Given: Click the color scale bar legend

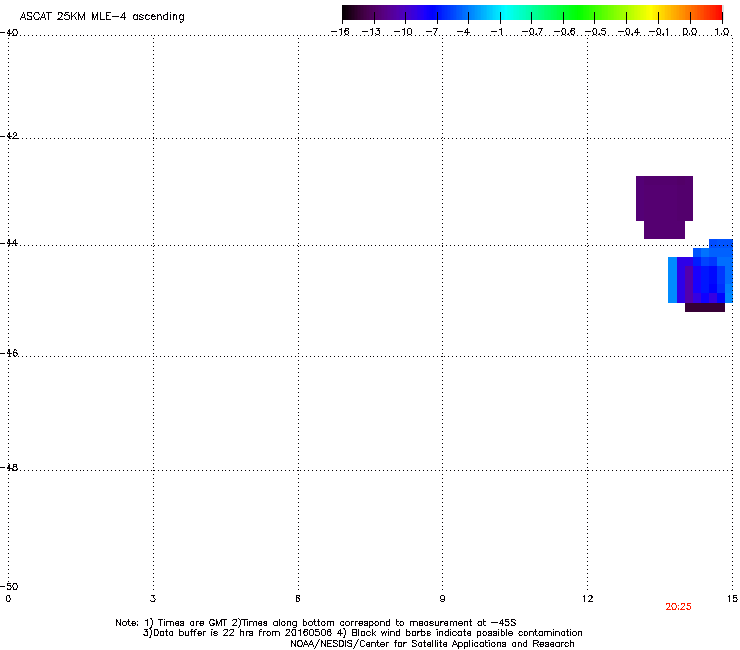Looking at the screenshot, I should click(x=532, y=13).
